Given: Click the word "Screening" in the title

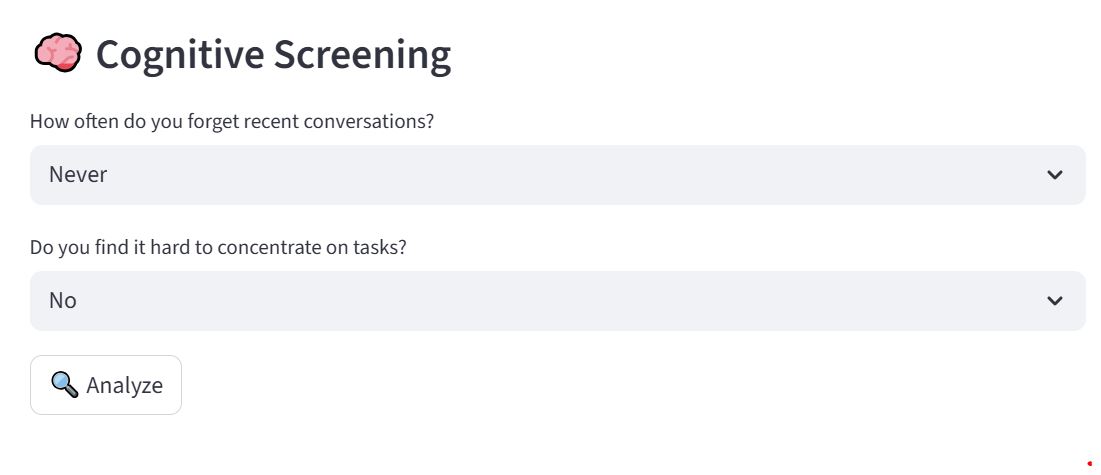Looking at the screenshot, I should 362,54.
